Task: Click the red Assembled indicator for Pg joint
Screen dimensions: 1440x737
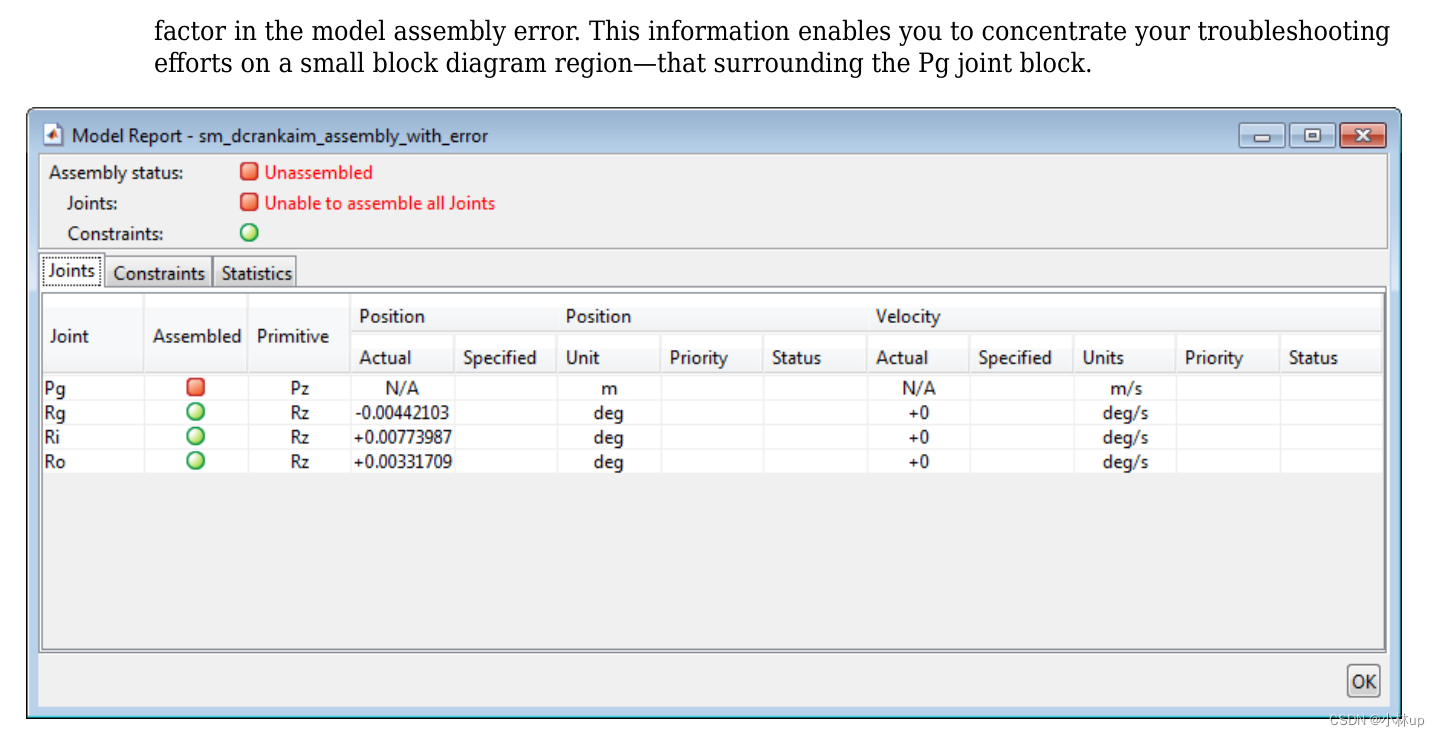Action: pos(195,386)
